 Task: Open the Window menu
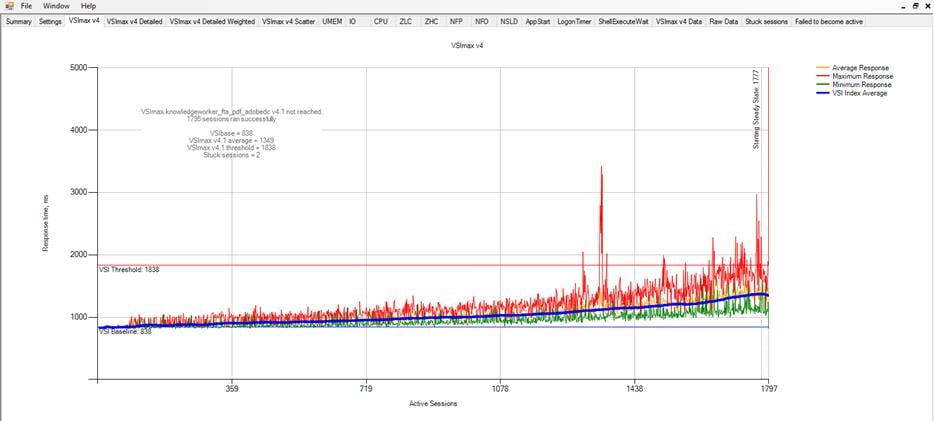coord(56,6)
